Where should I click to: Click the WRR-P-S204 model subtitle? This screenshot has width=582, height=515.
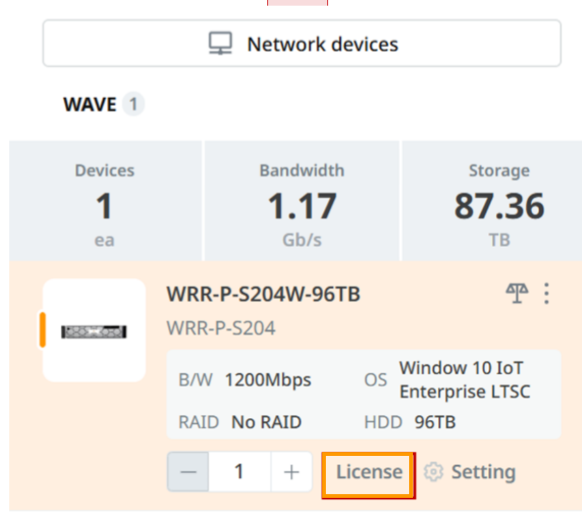[x=221, y=328]
